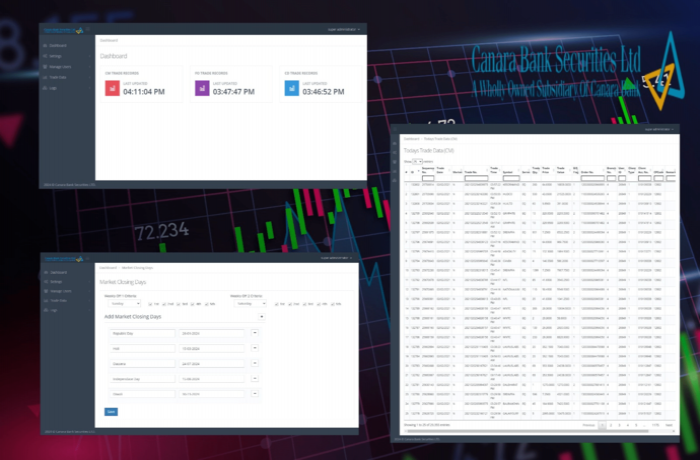The width and height of the screenshot is (700, 460).
Task: Open the super administrator dropdown in the Market Closing Days window
Action: (336, 258)
